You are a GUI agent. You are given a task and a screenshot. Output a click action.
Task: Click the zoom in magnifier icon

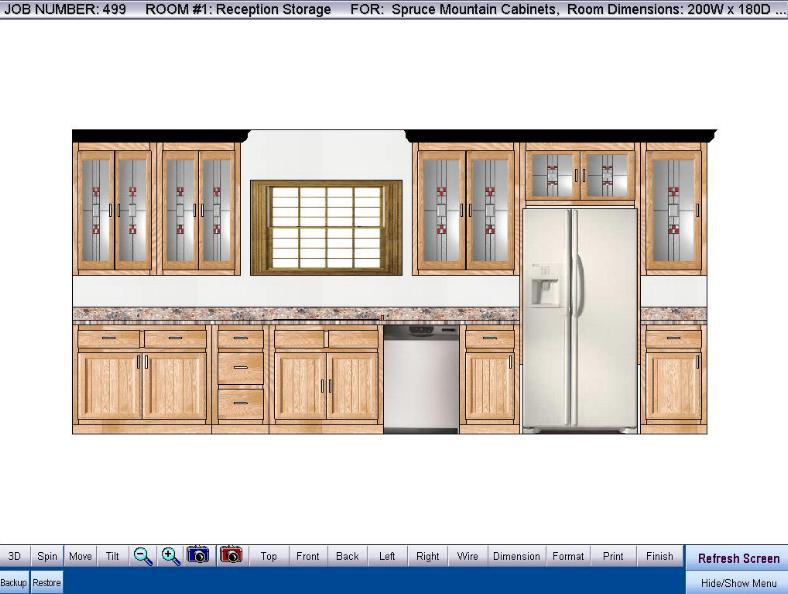tap(170, 556)
